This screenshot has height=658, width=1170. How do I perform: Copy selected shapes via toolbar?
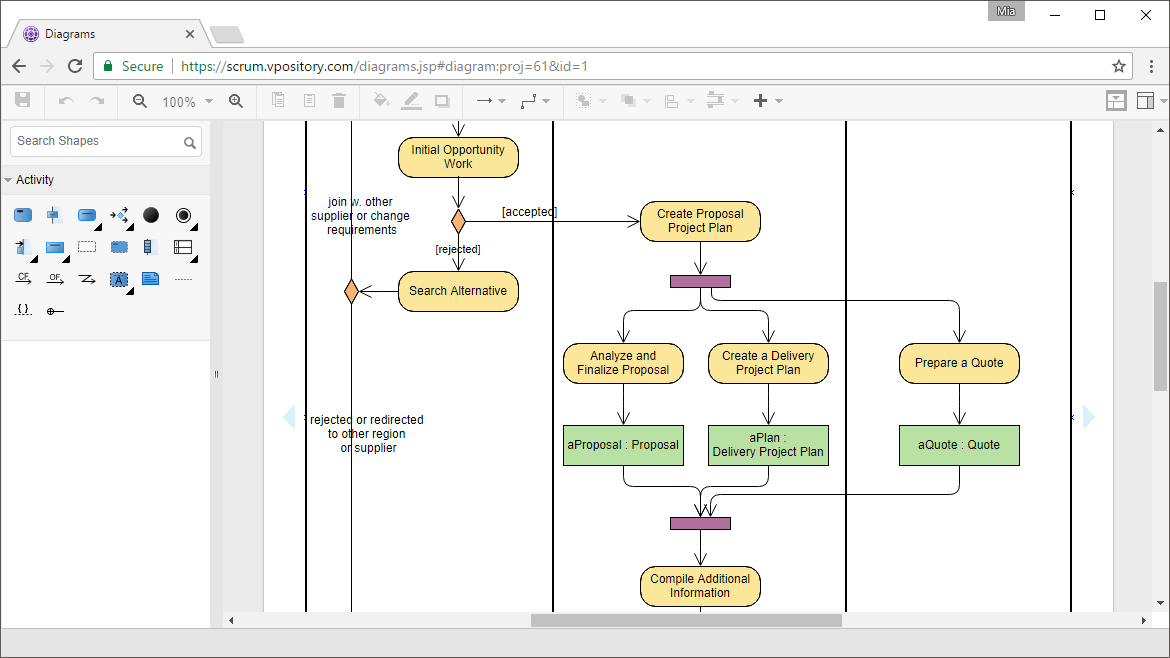(x=278, y=100)
